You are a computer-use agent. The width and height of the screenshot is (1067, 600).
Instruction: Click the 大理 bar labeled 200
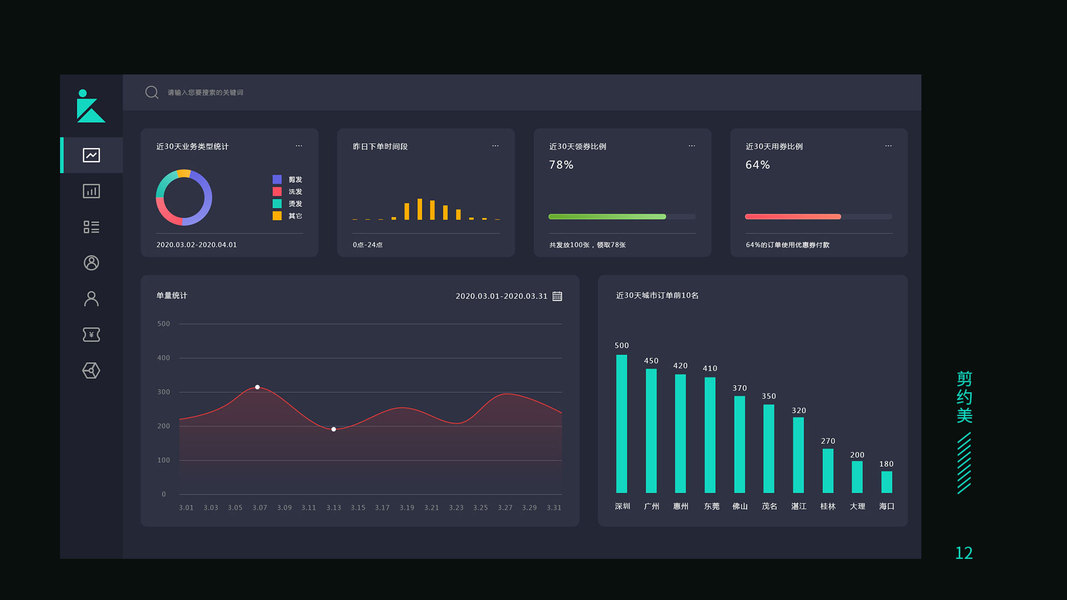point(857,477)
